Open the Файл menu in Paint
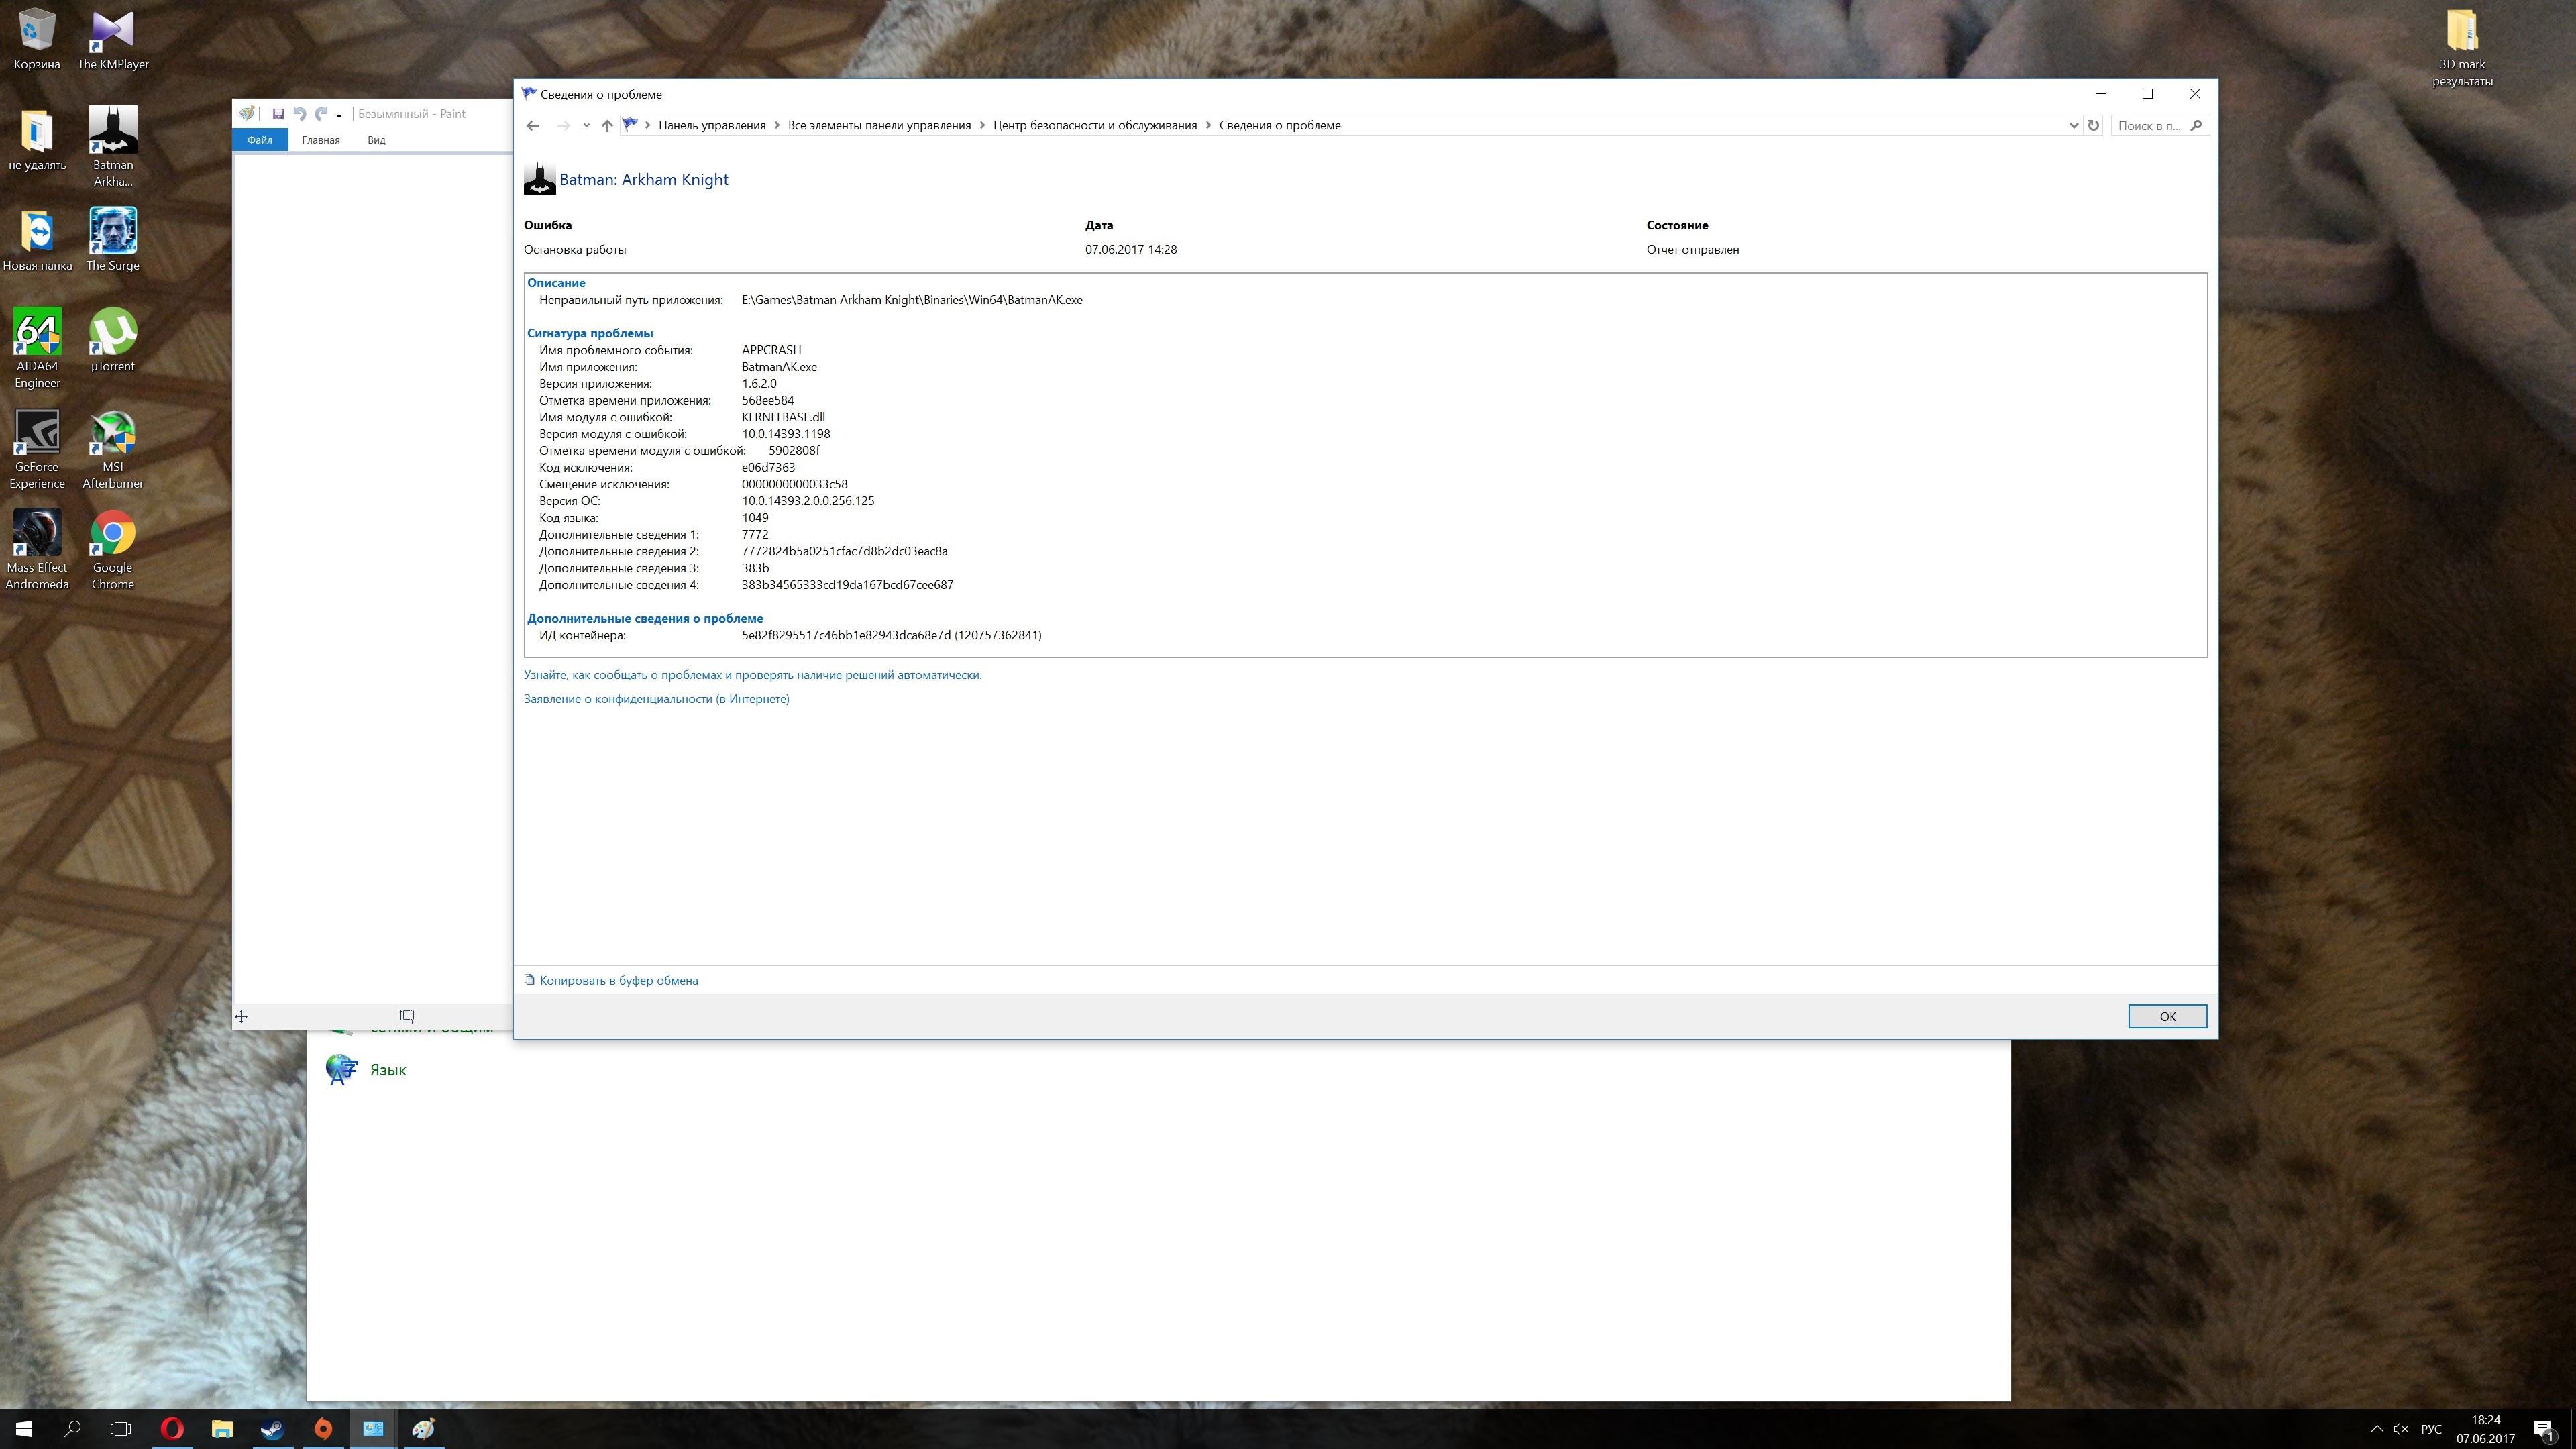This screenshot has height=1449, width=2576. pyautogui.click(x=260, y=140)
